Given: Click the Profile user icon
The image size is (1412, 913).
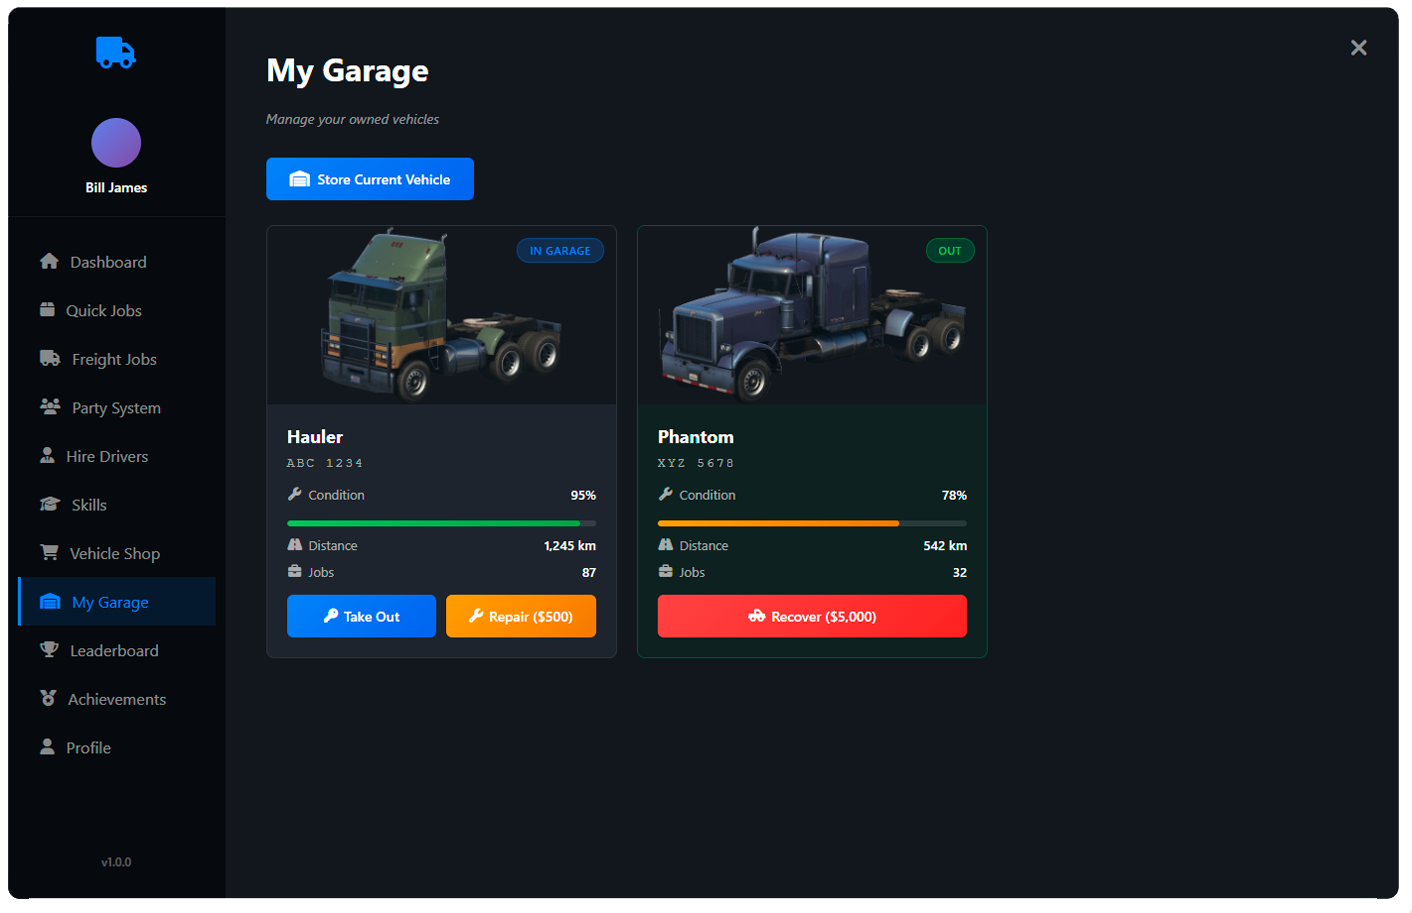Looking at the screenshot, I should (x=47, y=747).
